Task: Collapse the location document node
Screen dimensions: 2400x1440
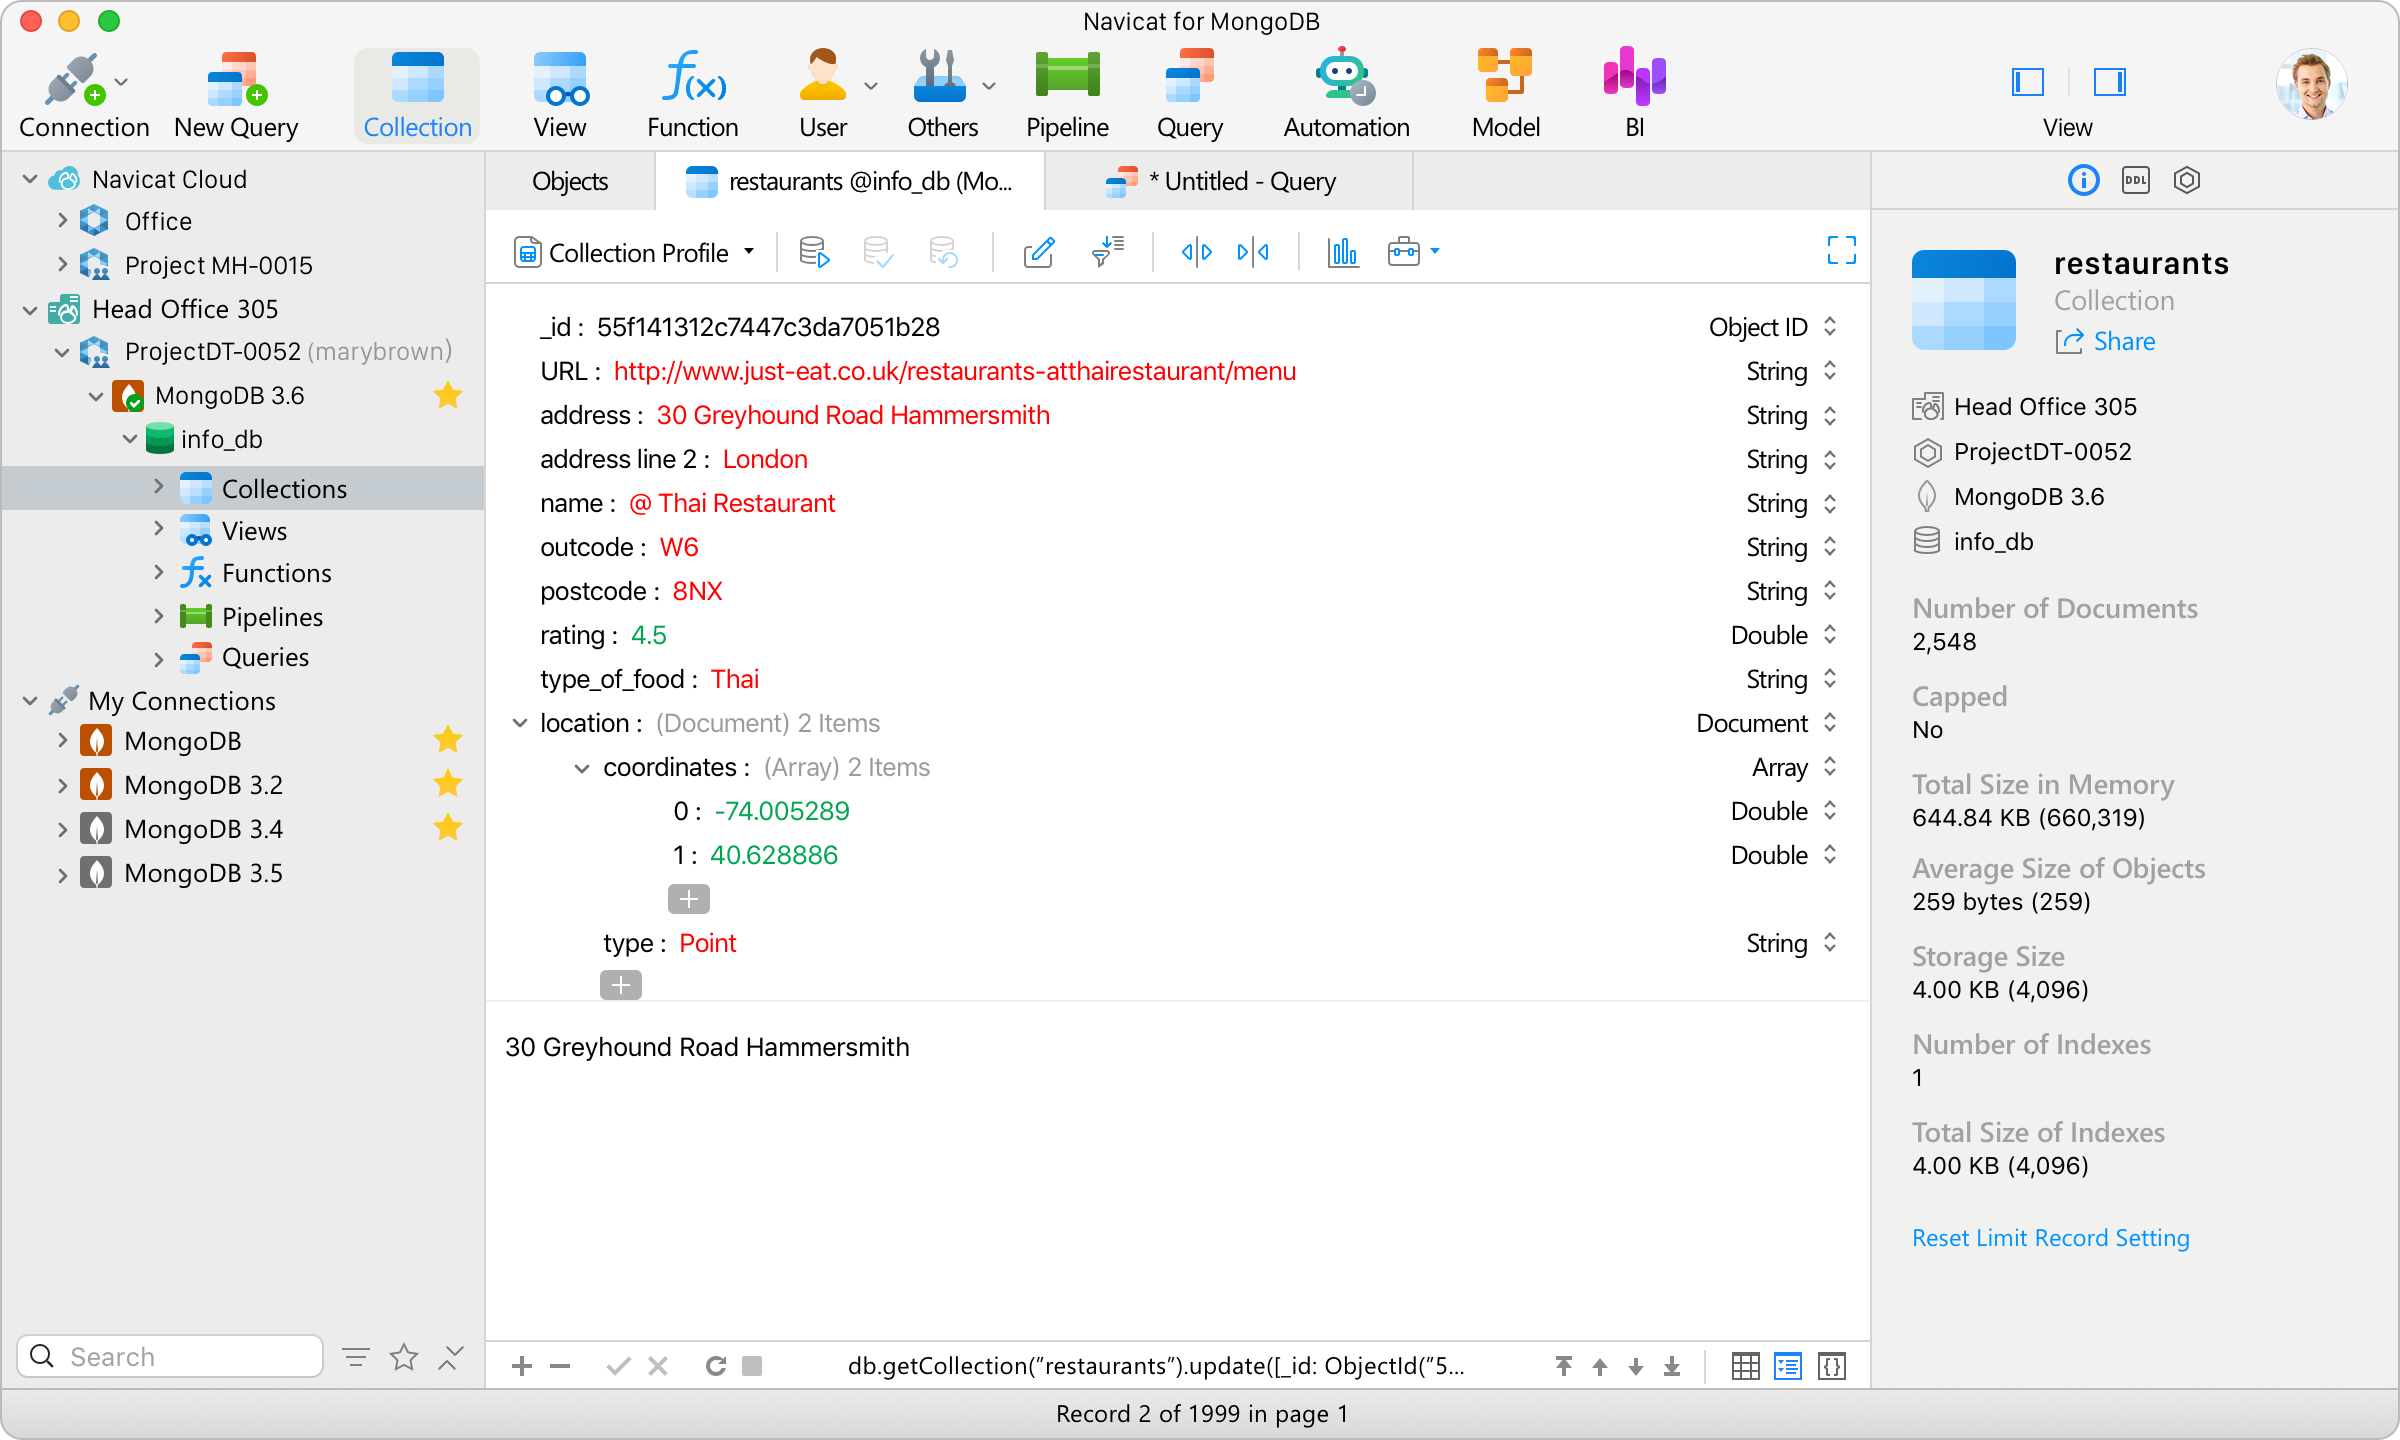Action: click(520, 723)
